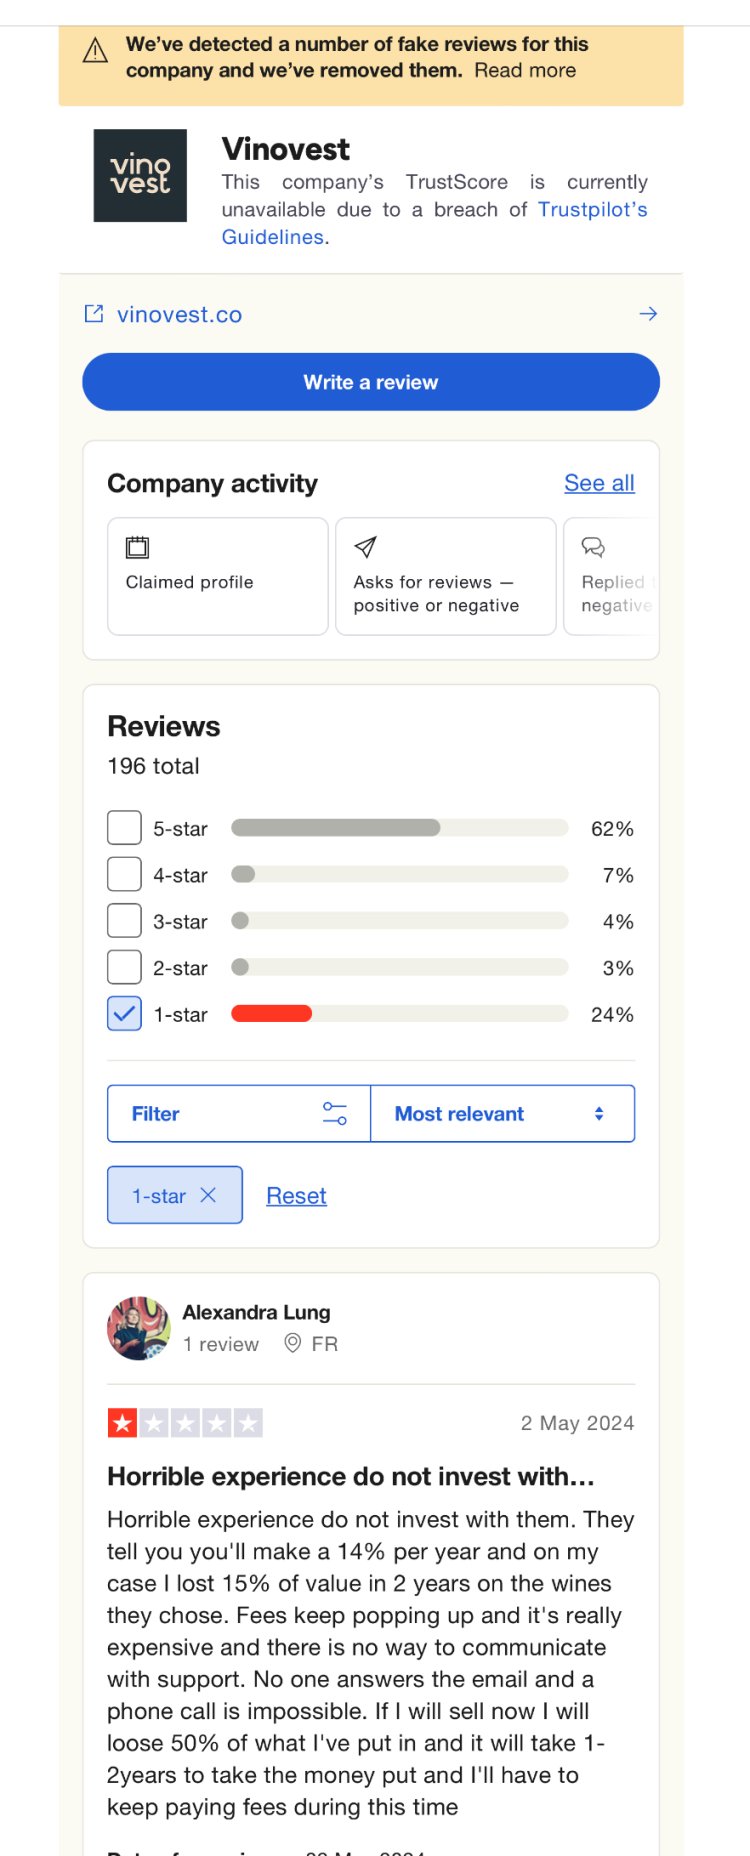
Task: Click the calendar icon on Claimed profile card
Action: [137, 547]
